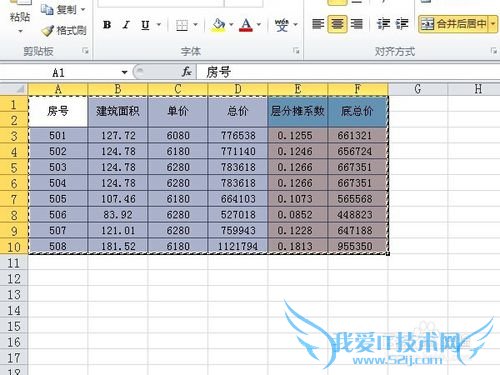Select column G header

[x=418, y=89]
